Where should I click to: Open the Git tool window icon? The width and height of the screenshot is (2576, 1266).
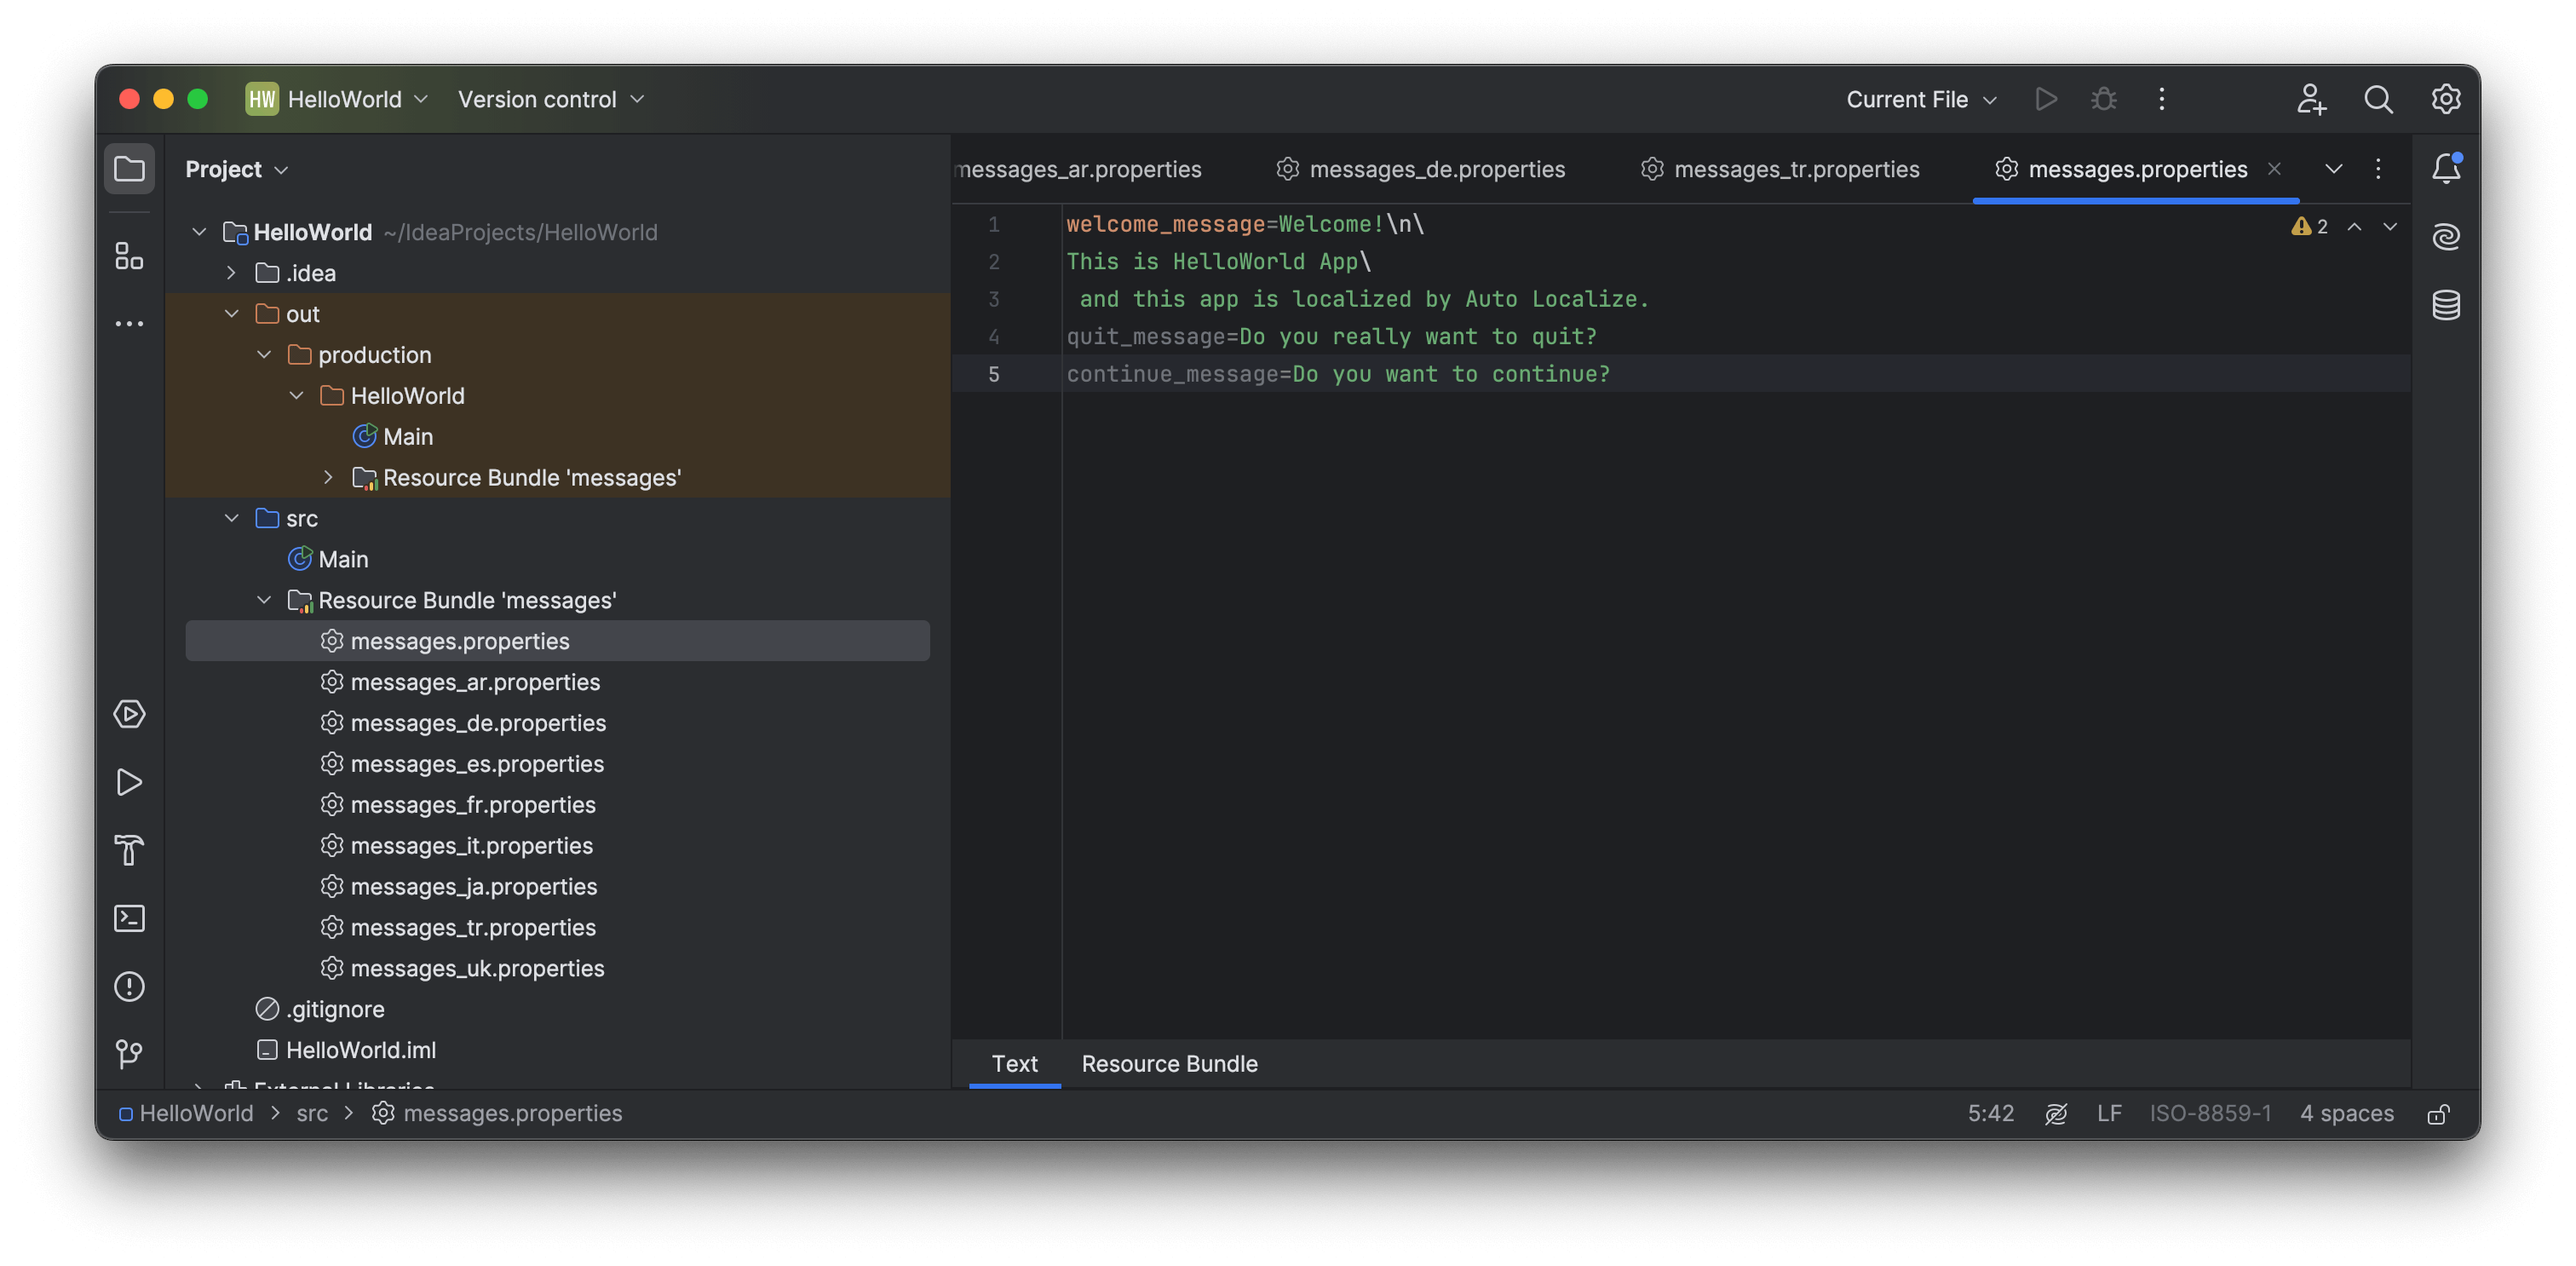tap(129, 1054)
